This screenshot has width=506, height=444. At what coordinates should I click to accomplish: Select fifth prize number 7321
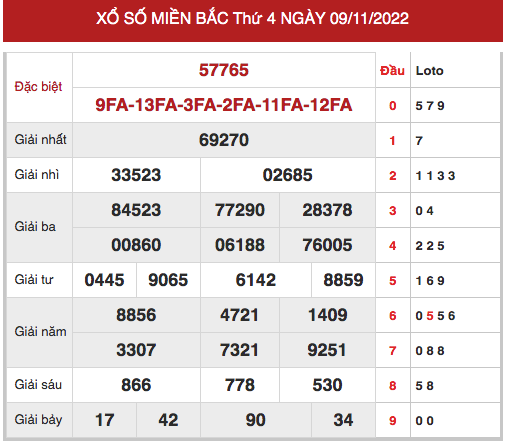(x=239, y=350)
